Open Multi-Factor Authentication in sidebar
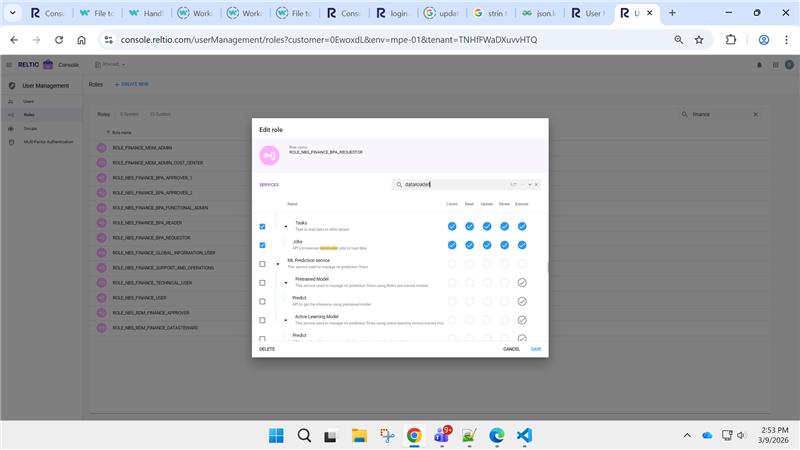Screen dimensions: 800x450 coord(48,142)
